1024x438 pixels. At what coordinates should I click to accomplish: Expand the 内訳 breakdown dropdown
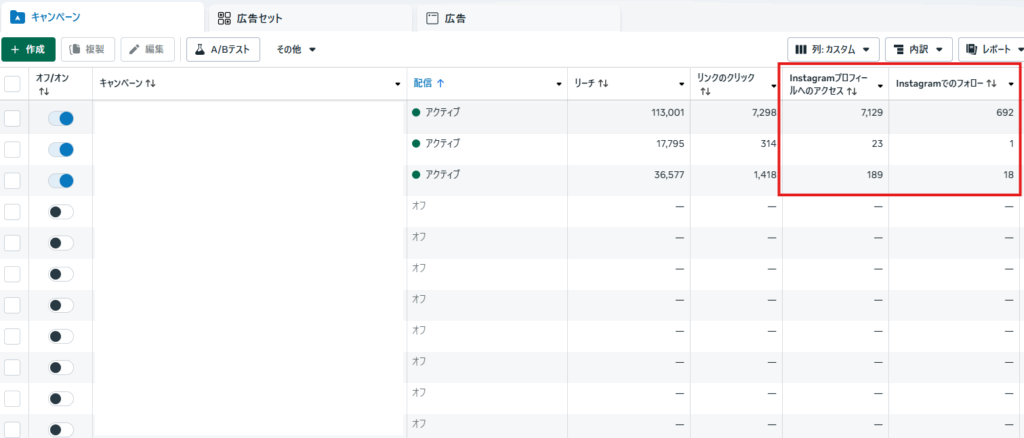click(917, 49)
